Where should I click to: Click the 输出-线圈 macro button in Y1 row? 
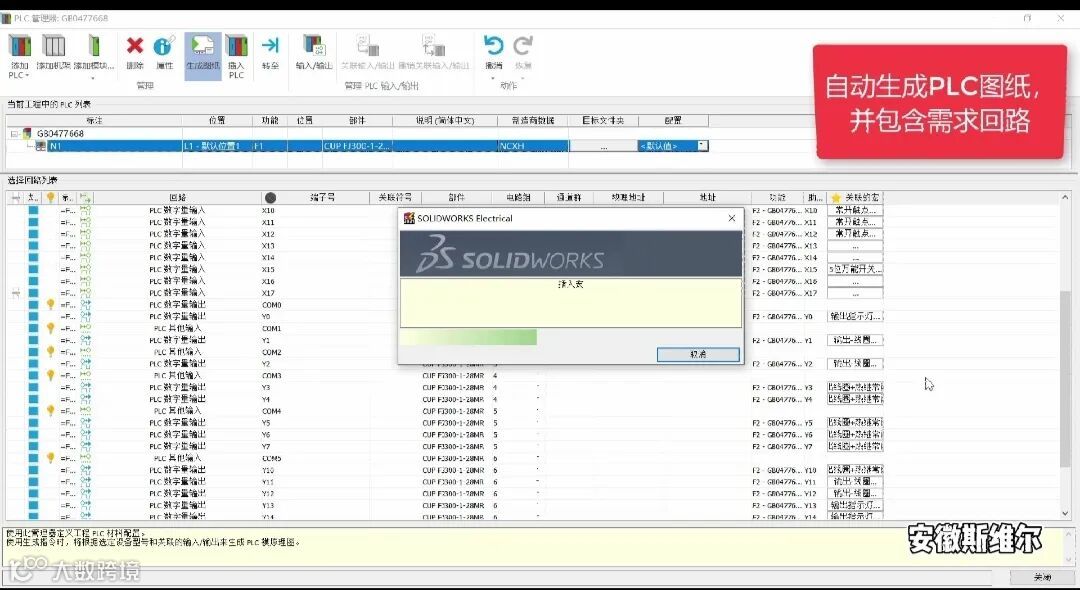(x=855, y=340)
